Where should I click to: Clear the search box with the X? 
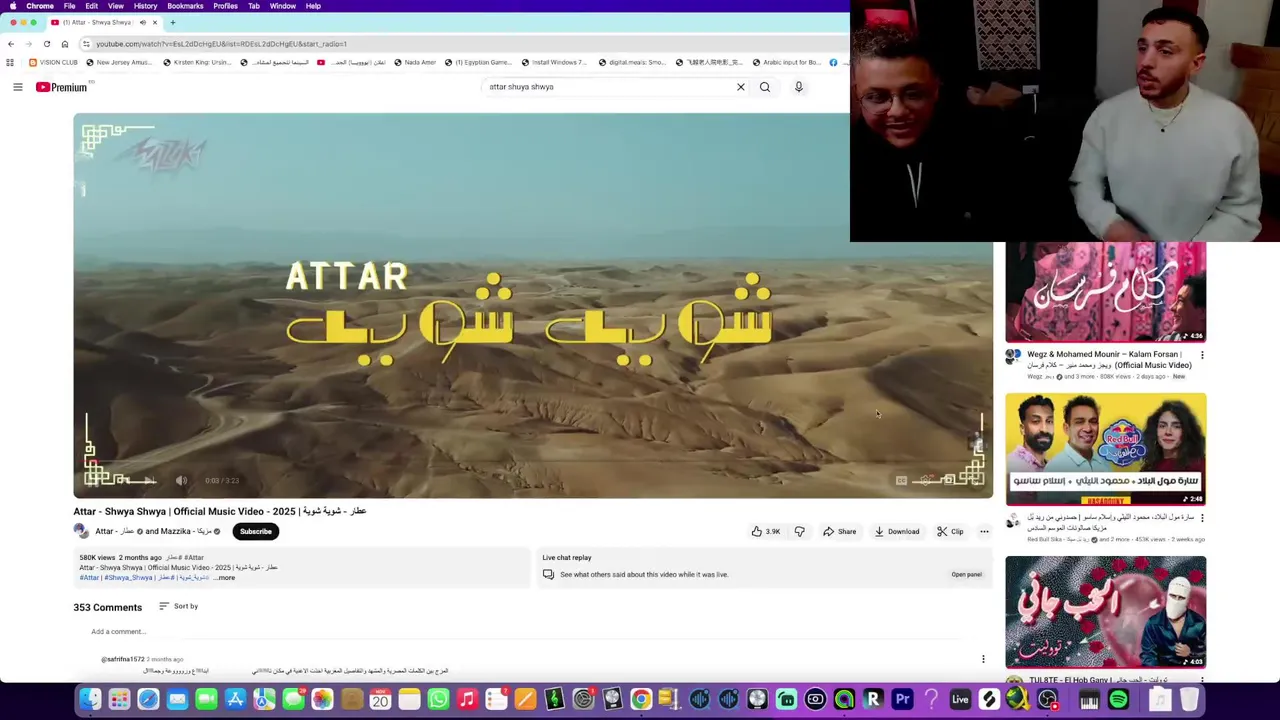[x=741, y=87]
